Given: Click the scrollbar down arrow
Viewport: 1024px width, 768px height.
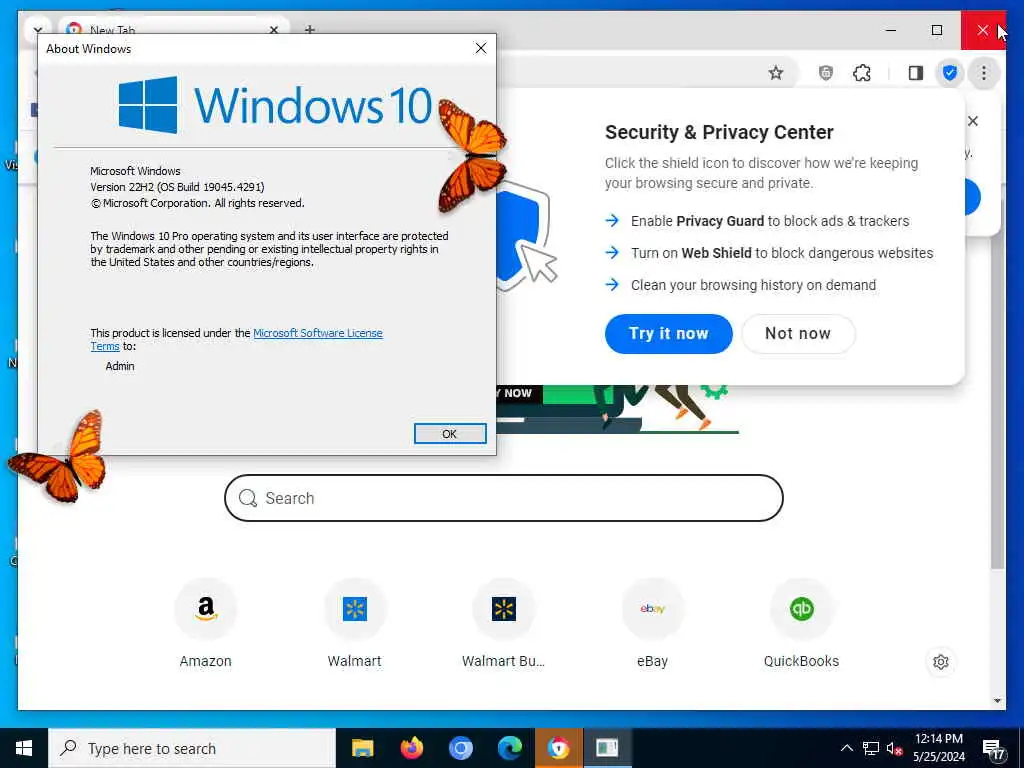Looking at the screenshot, I should click(x=997, y=701).
